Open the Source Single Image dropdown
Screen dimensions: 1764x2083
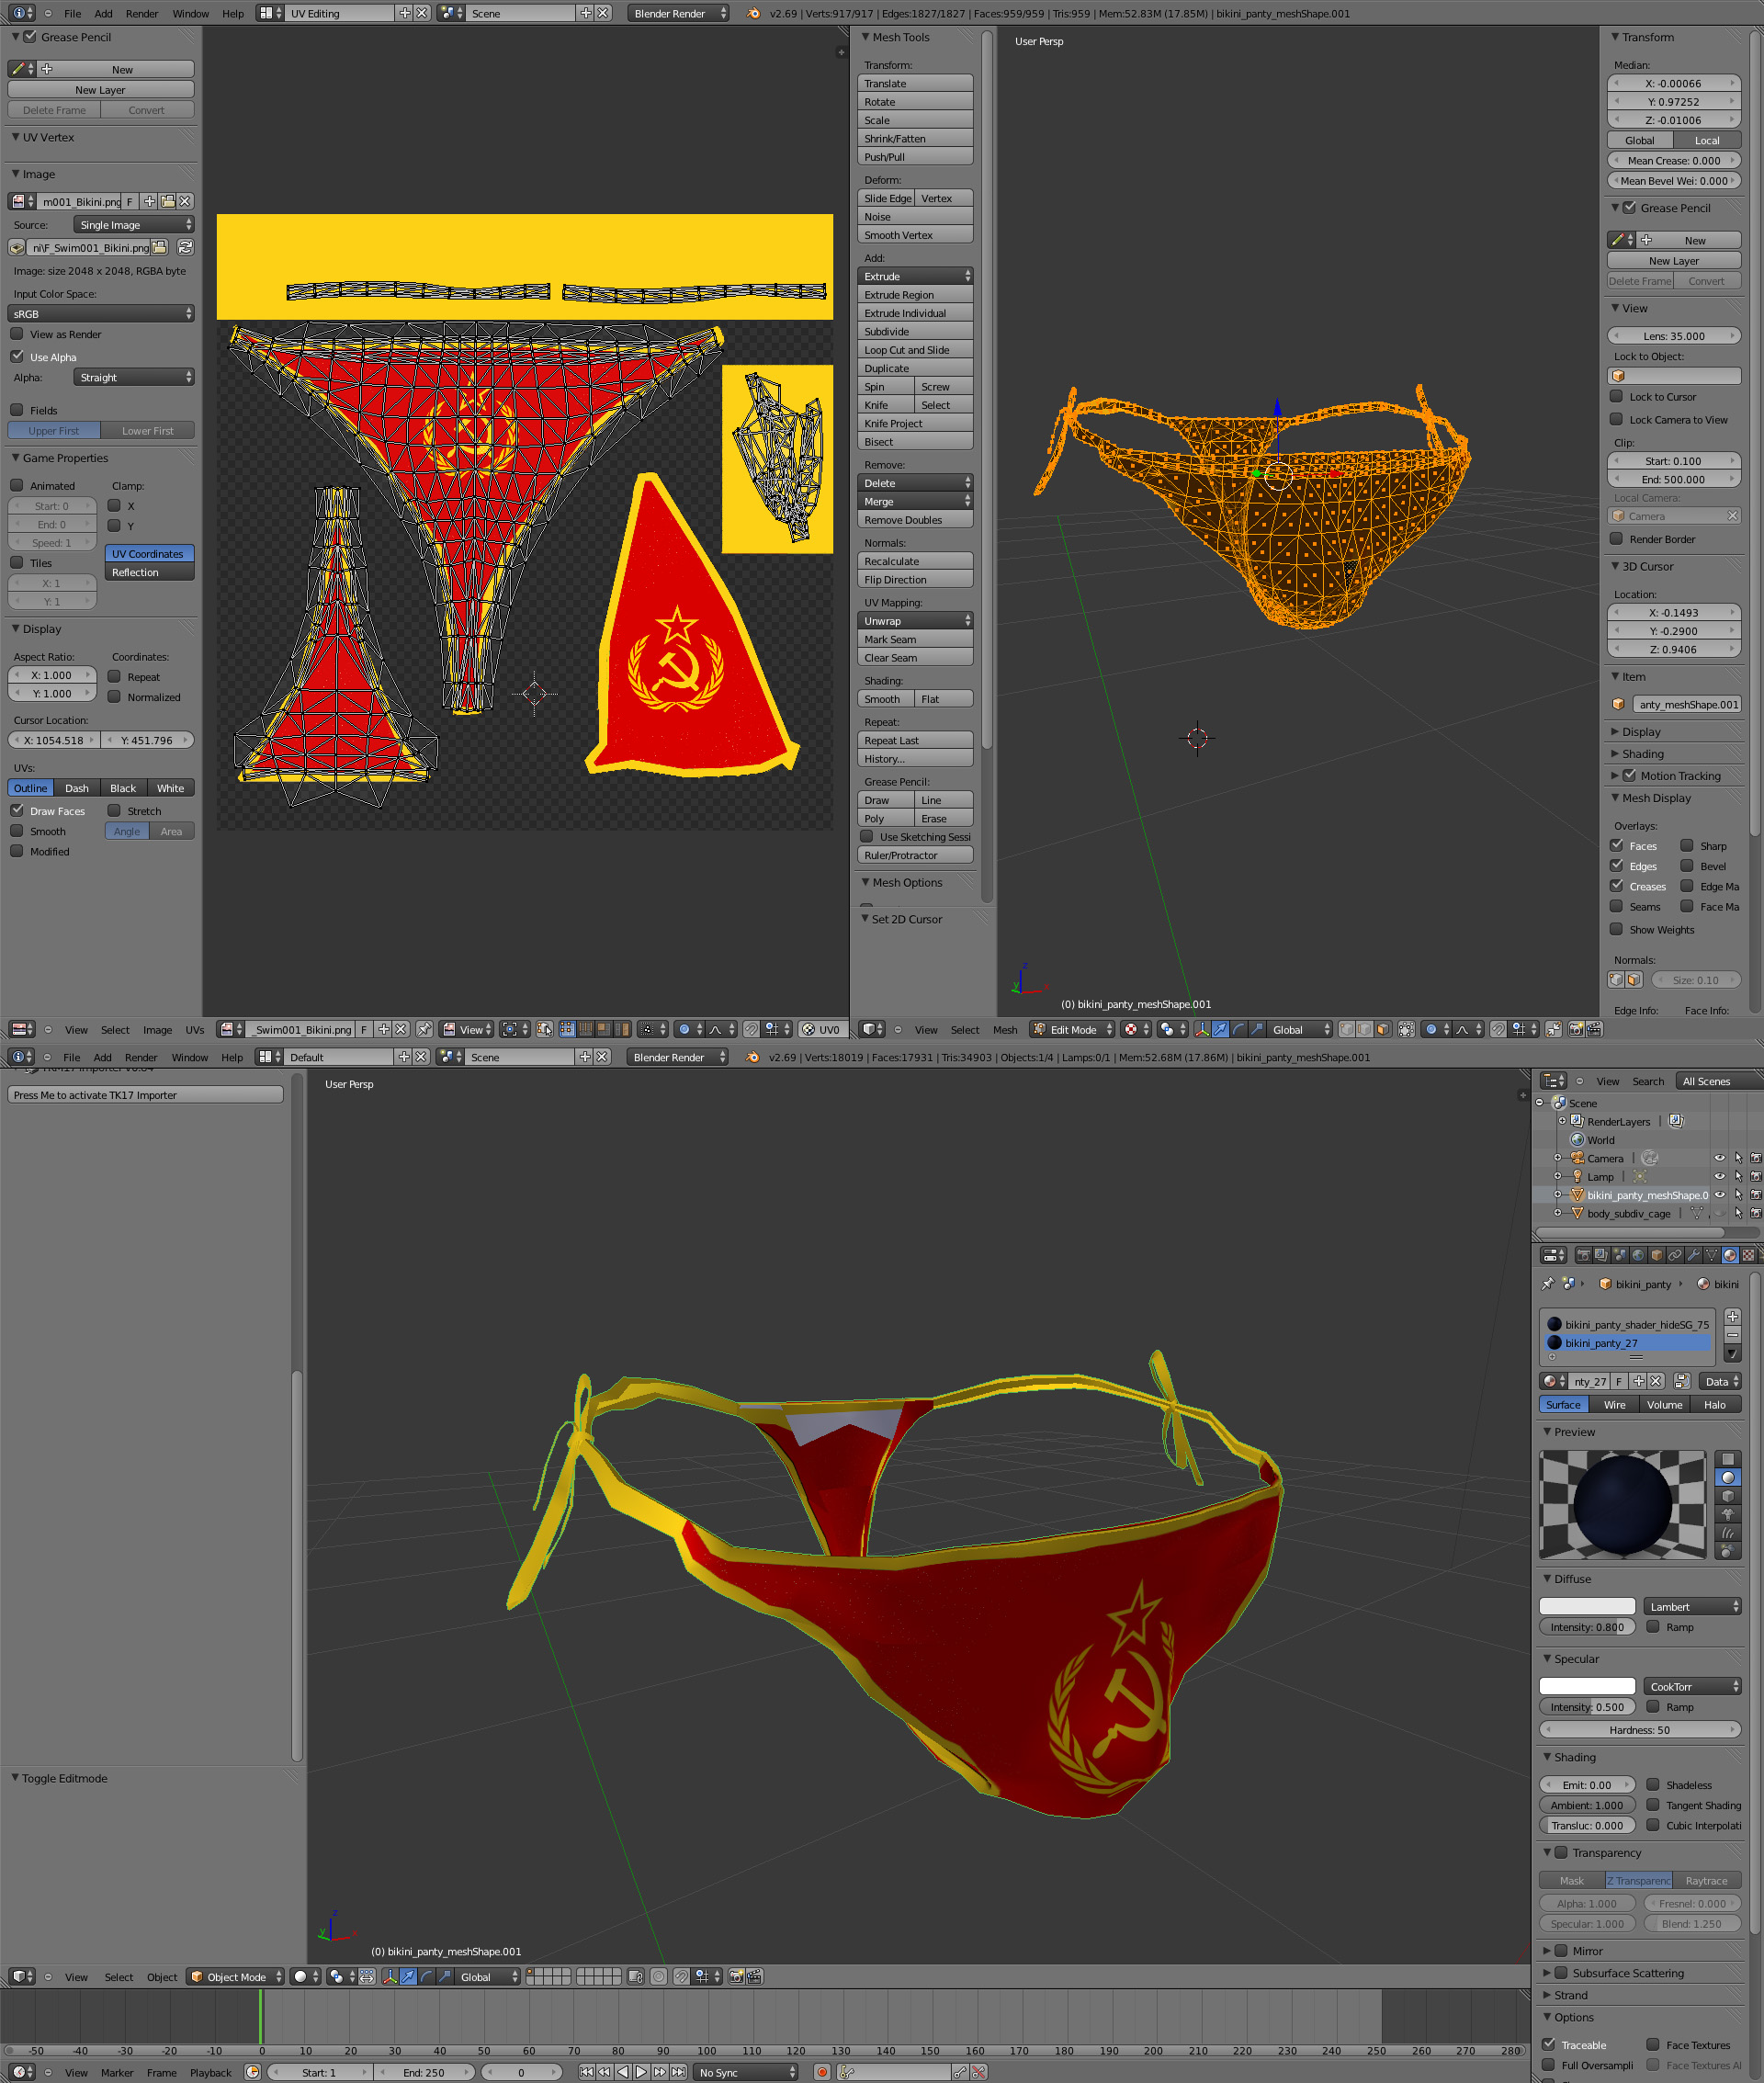pos(134,225)
